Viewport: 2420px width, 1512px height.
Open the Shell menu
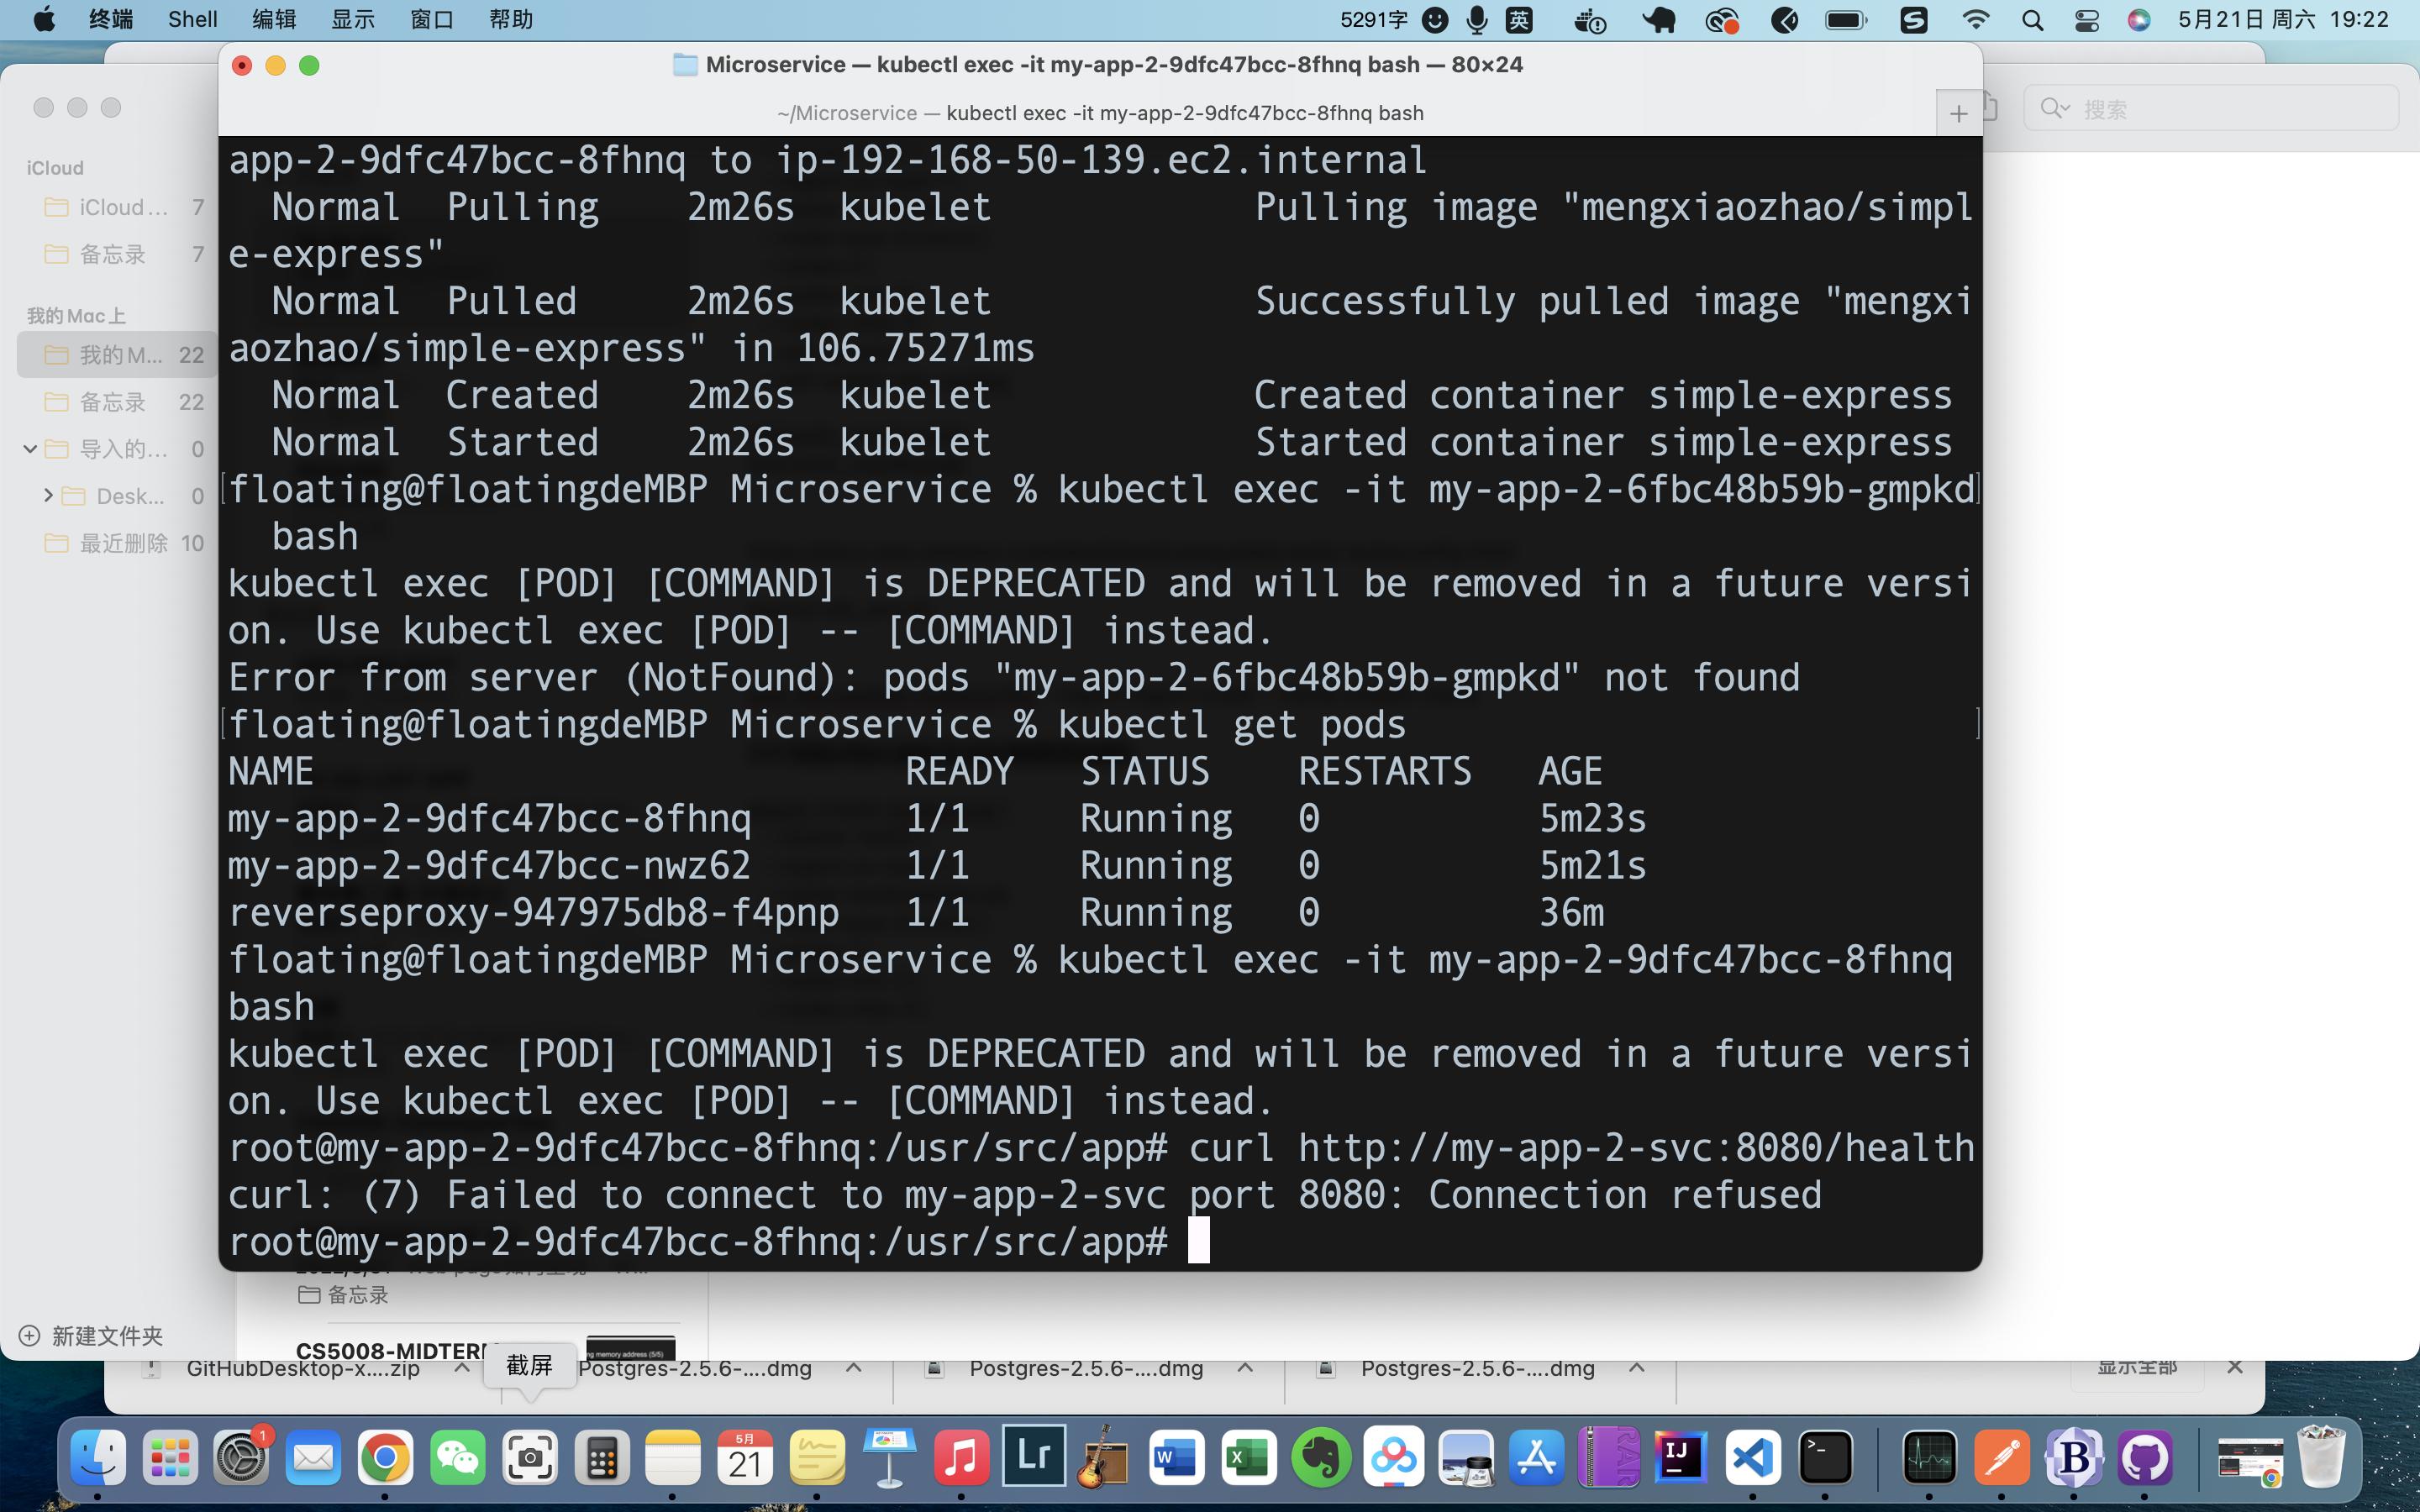(x=193, y=19)
